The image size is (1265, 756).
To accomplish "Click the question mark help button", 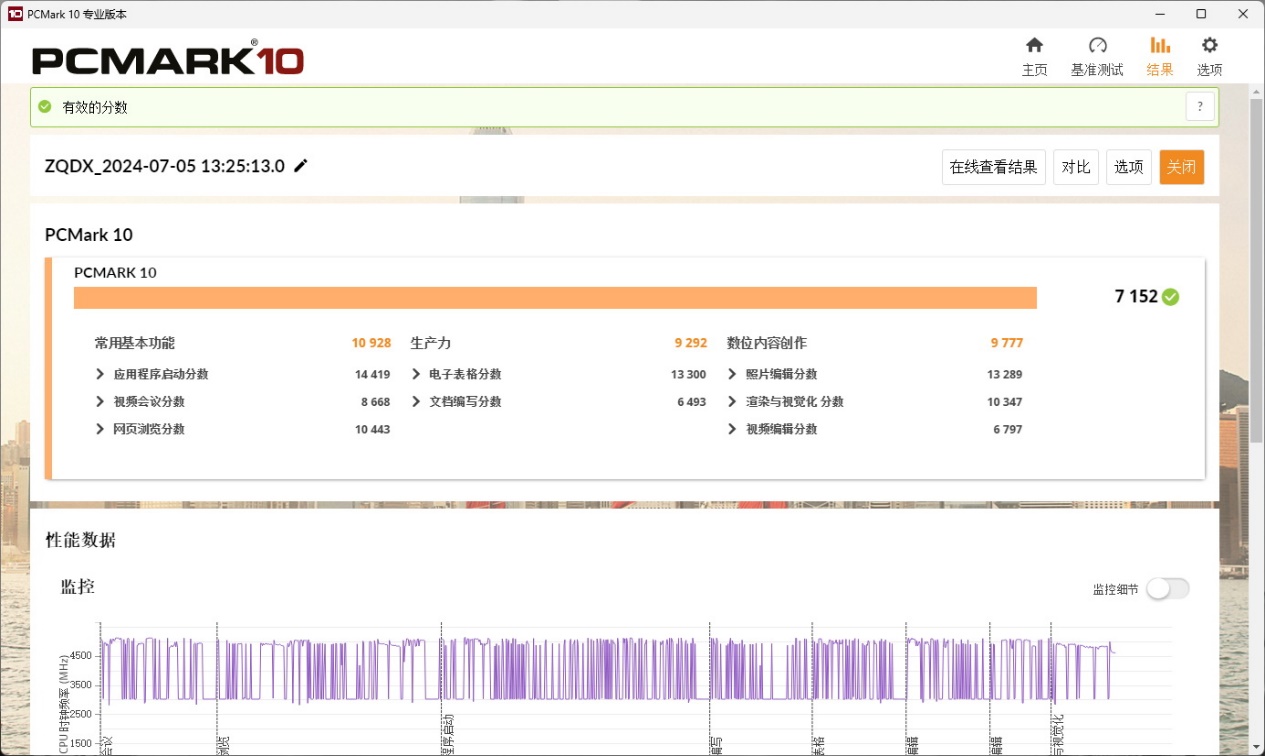I will tap(1200, 107).
